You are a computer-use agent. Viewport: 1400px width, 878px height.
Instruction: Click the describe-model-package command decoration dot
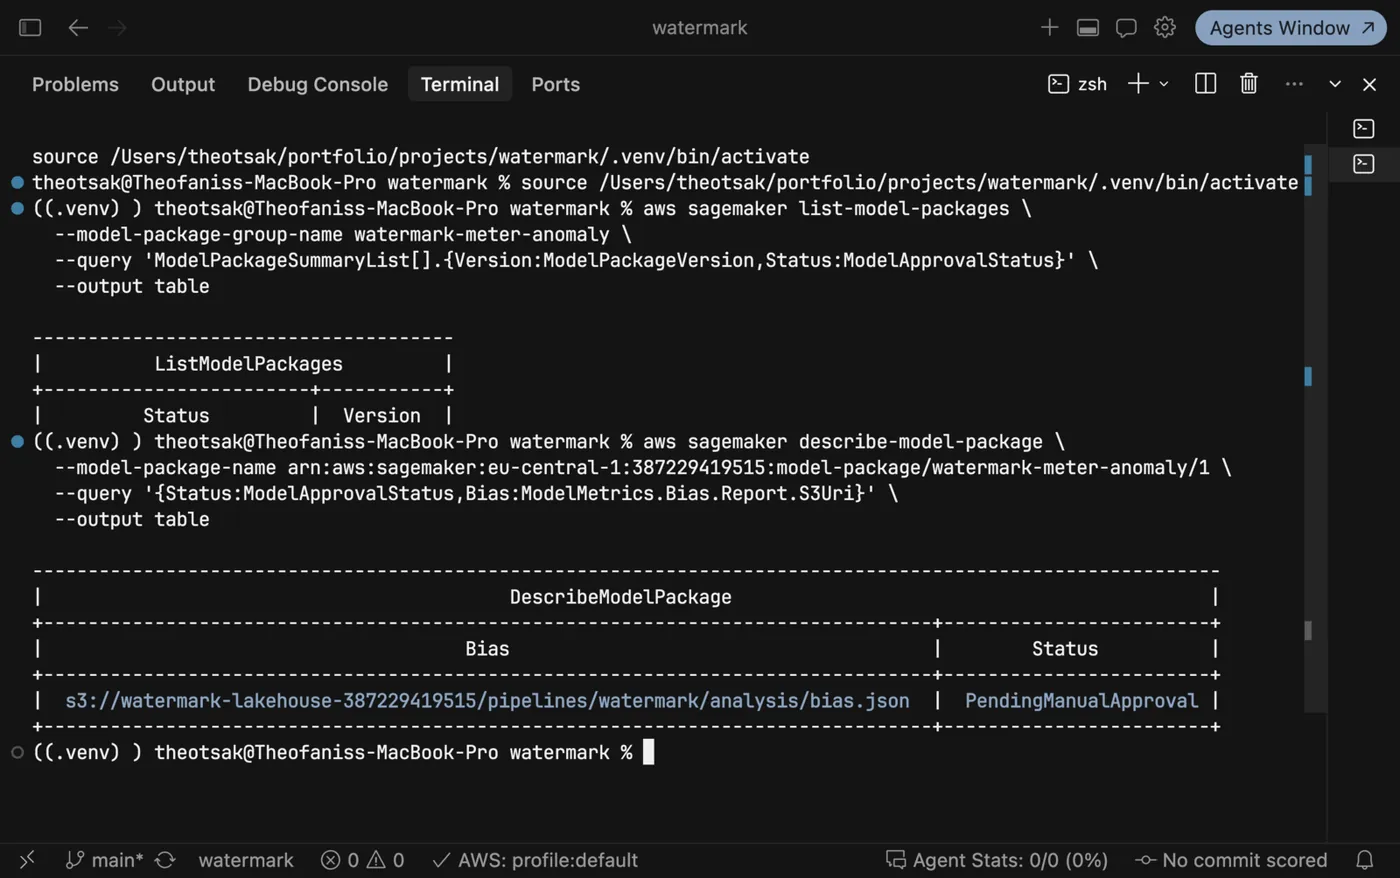17,441
